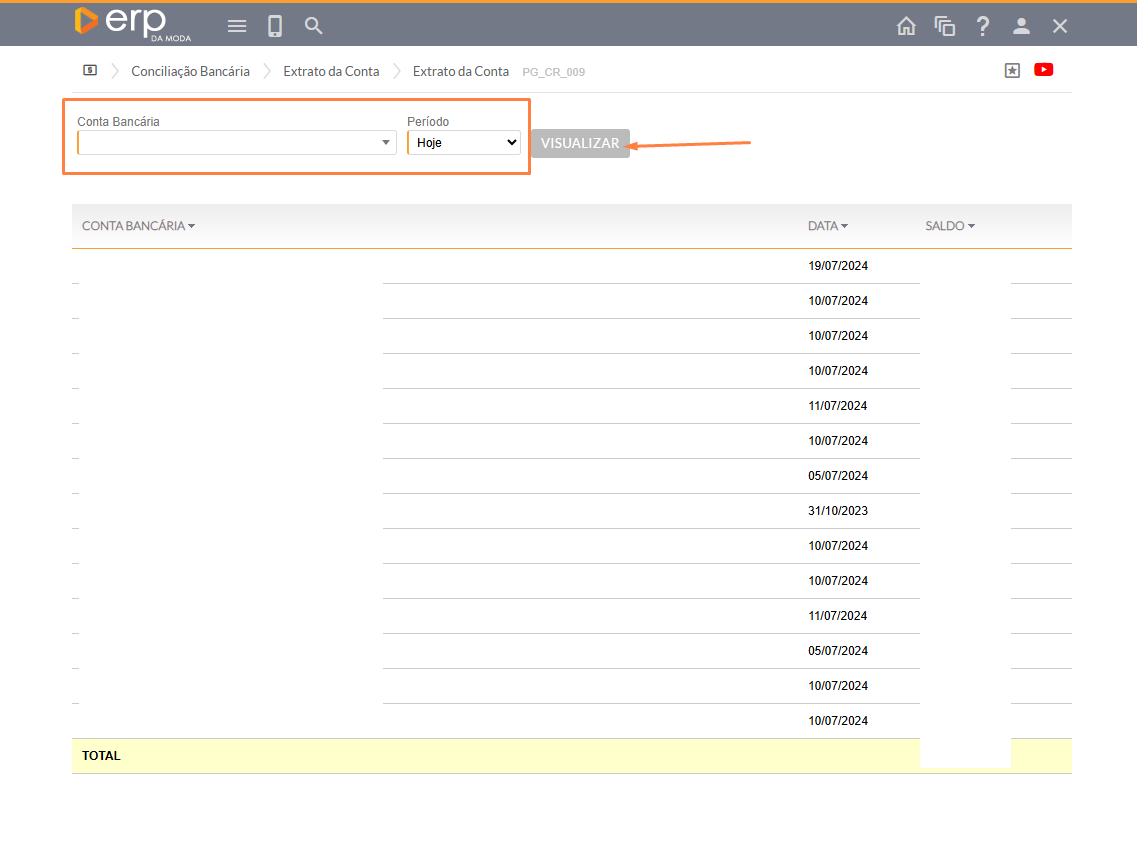Open the search magnifier icon
The image size is (1137, 854).
point(314,26)
